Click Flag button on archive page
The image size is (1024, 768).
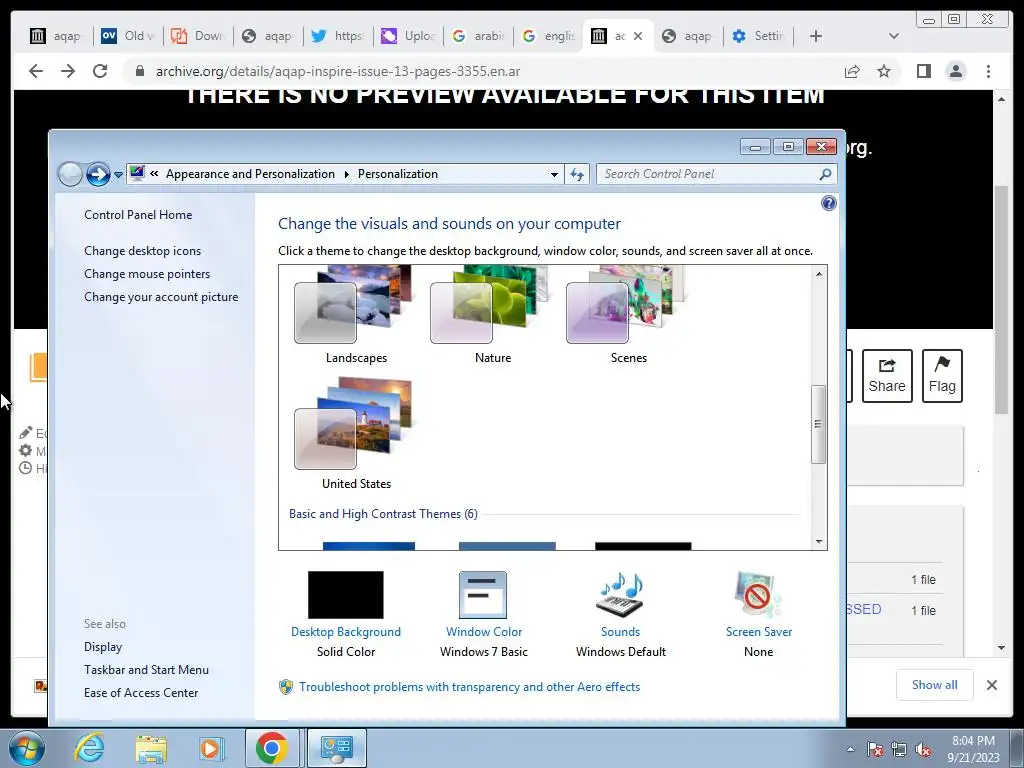click(x=942, y=376)
